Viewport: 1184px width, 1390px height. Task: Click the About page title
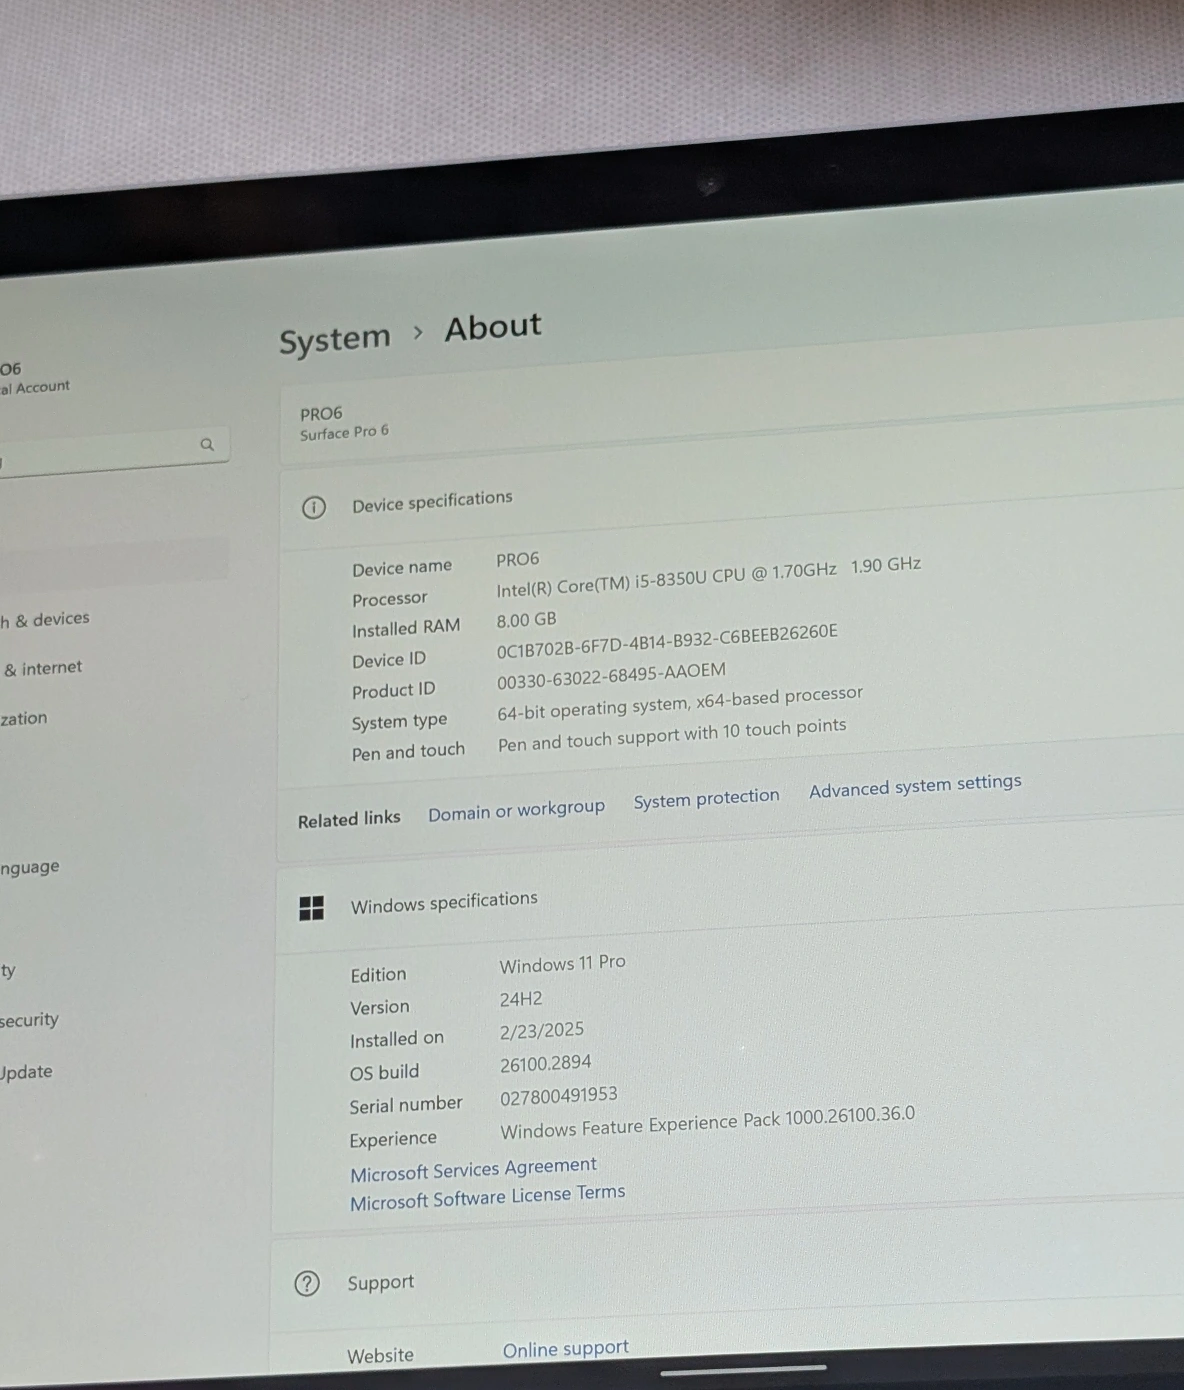493,327
